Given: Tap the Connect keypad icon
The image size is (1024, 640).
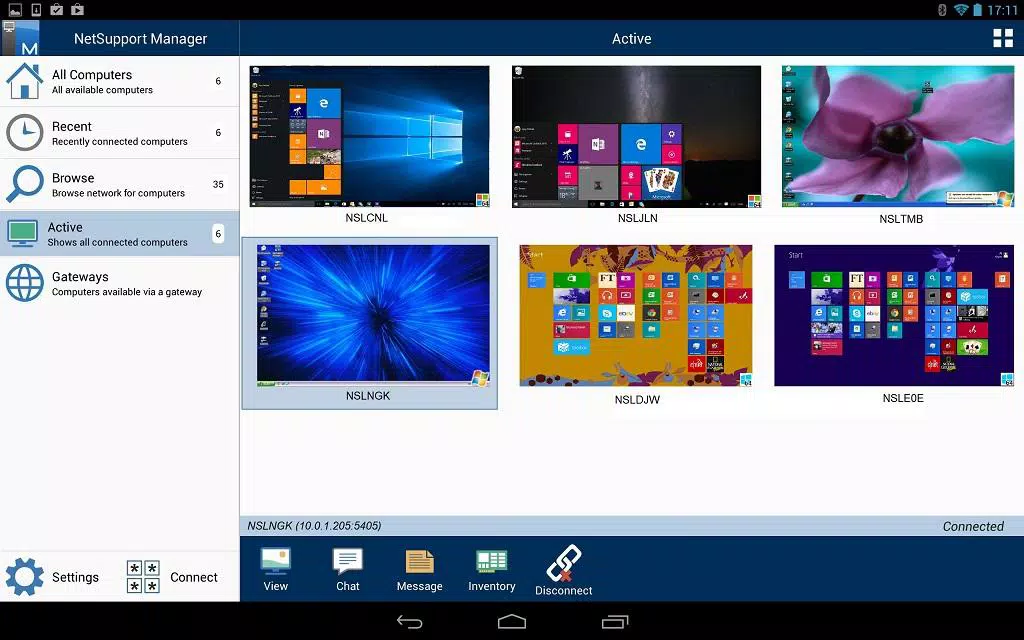Looking at the screenshot, I should [143, 577].
